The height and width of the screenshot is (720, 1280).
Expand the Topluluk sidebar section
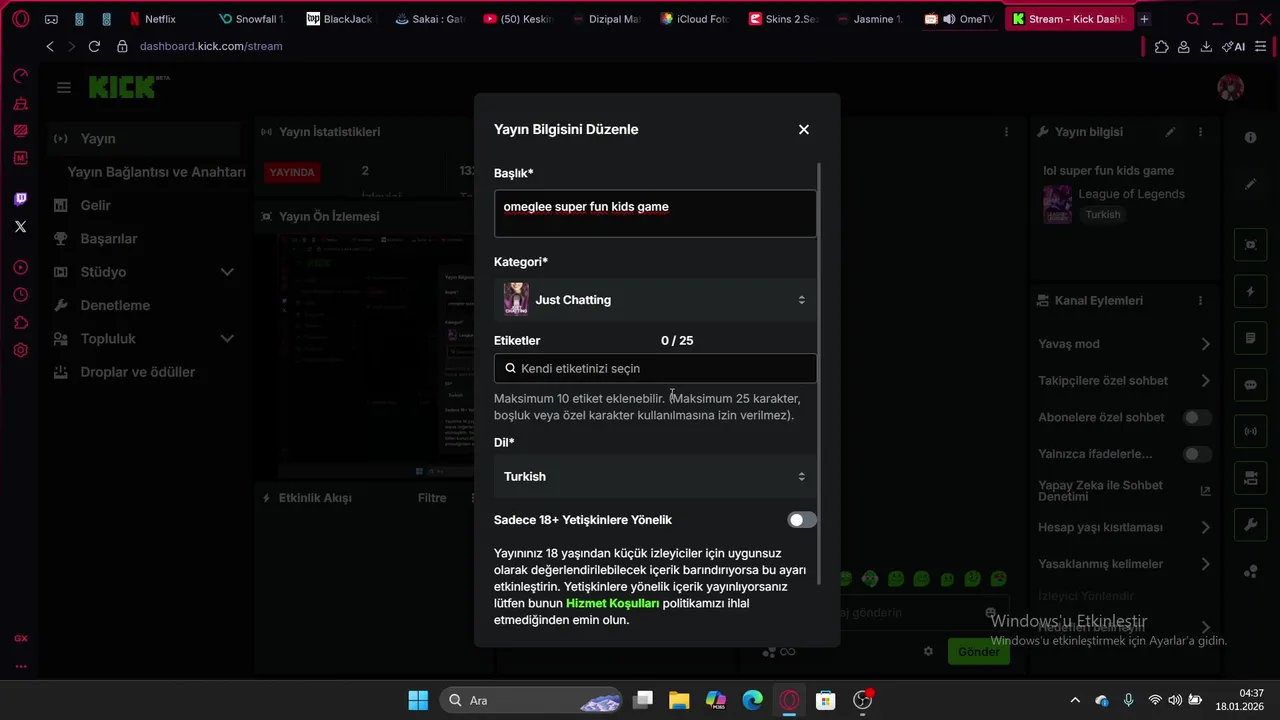click(x=145, y=339)
